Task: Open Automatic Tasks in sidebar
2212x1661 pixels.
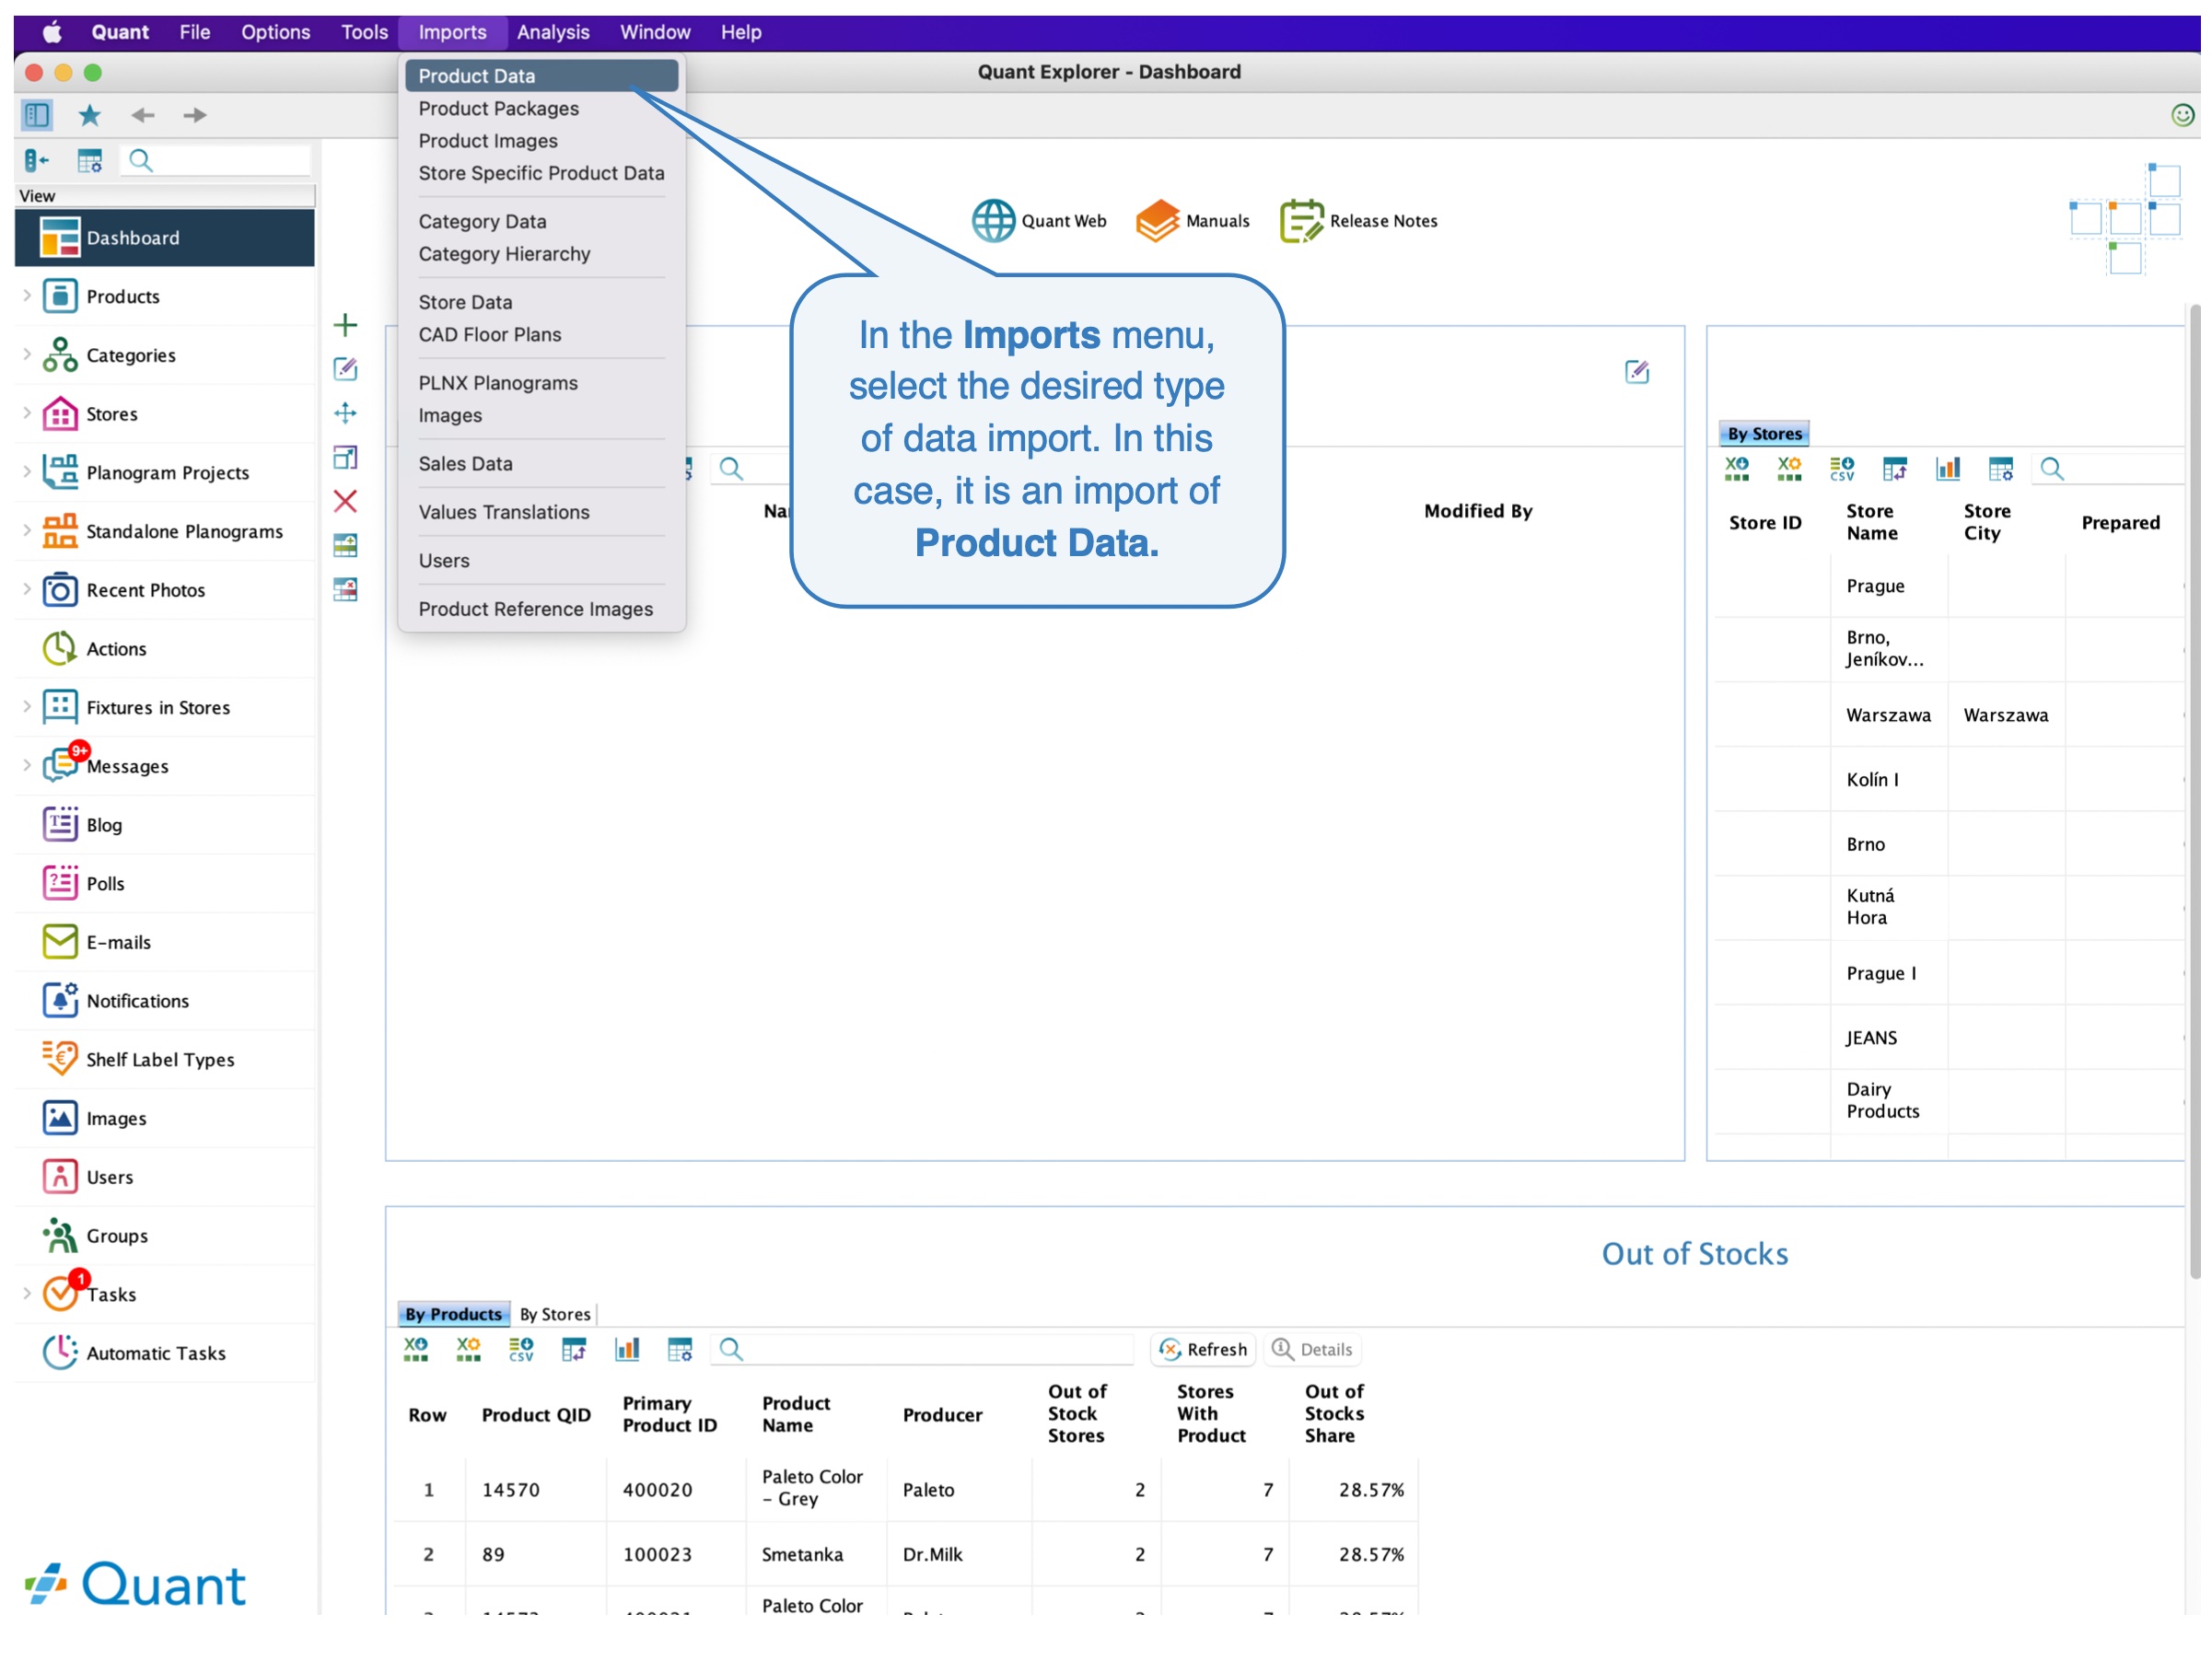Action: click(166, 1354)
